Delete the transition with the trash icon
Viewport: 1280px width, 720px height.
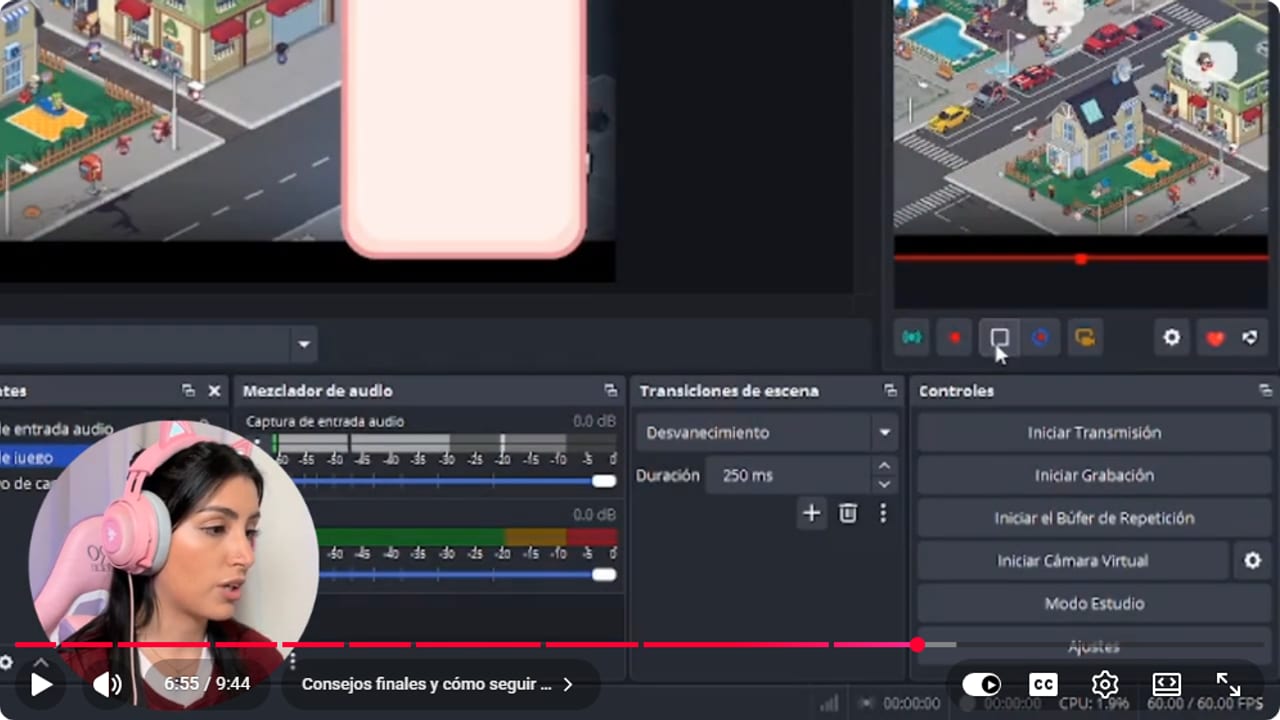click(848, 513)
